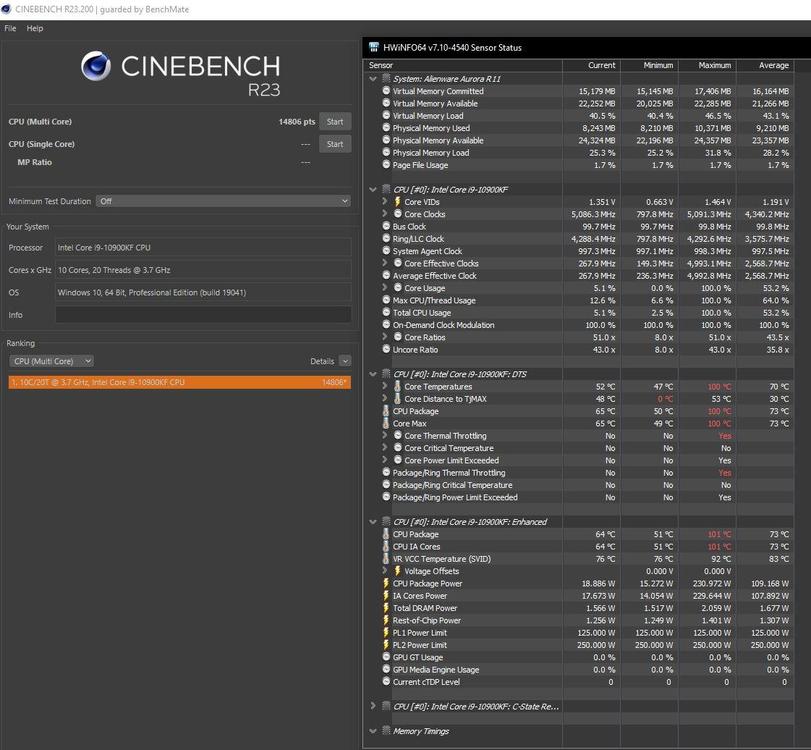Screen dimensions: 811x750
Task: Click the HWiNFO64 title bar icon
Action: 374,47
